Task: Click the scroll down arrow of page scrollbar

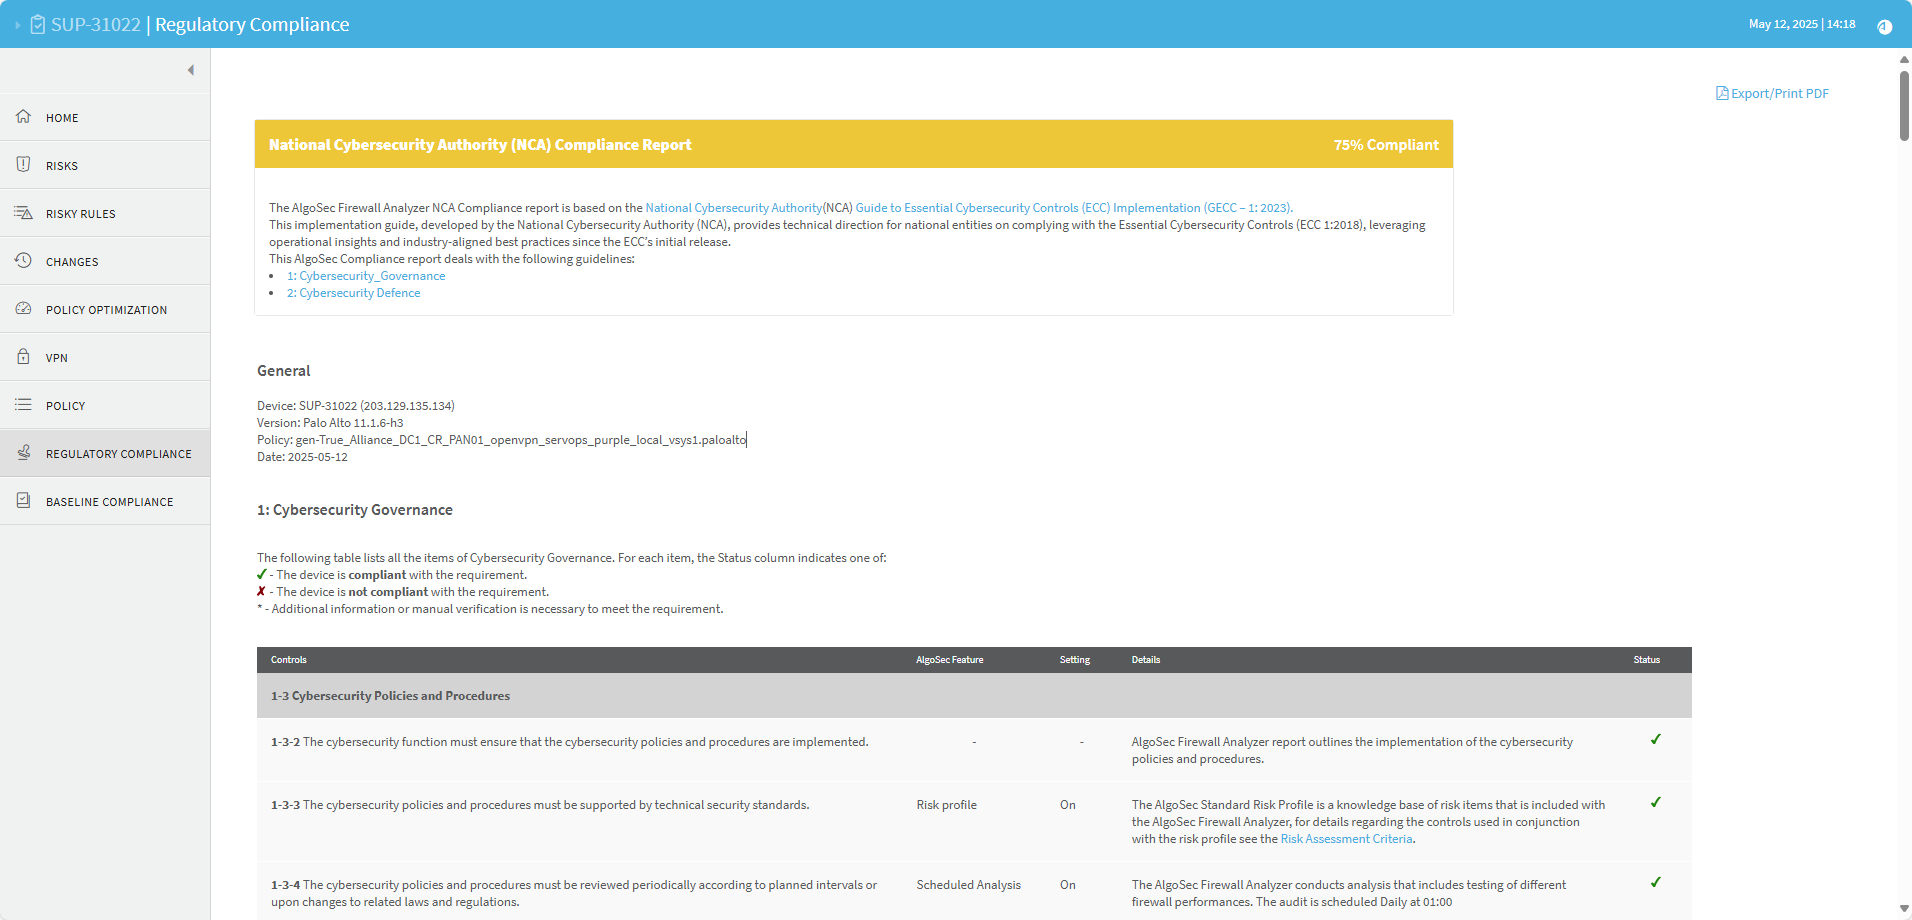Action: [x=1904, y=909]
